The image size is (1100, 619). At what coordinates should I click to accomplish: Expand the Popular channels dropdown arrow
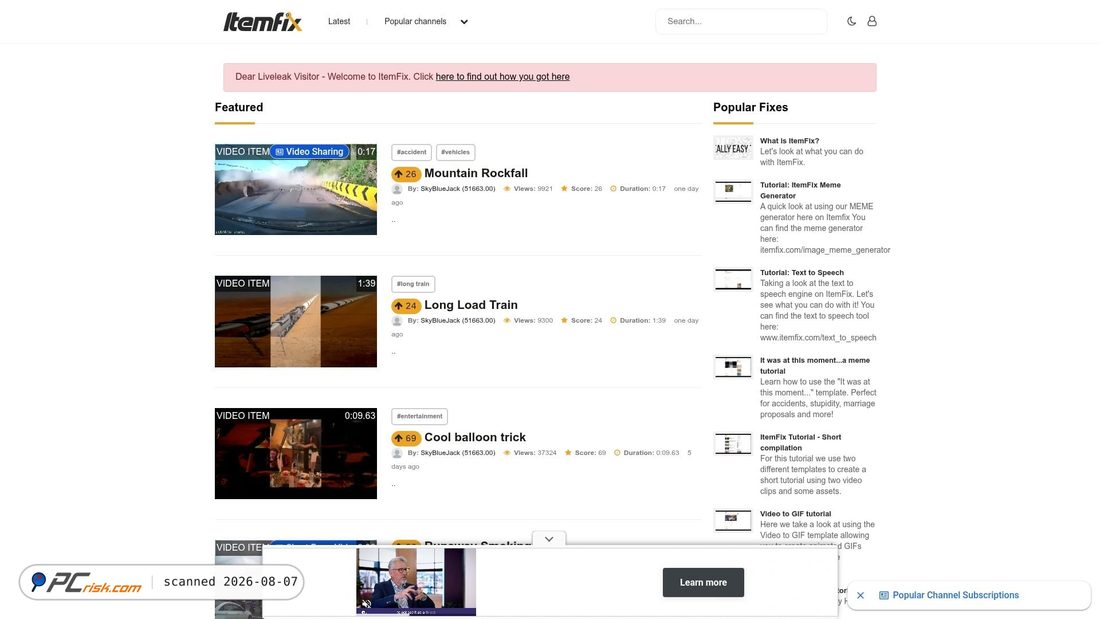[464, 22]
